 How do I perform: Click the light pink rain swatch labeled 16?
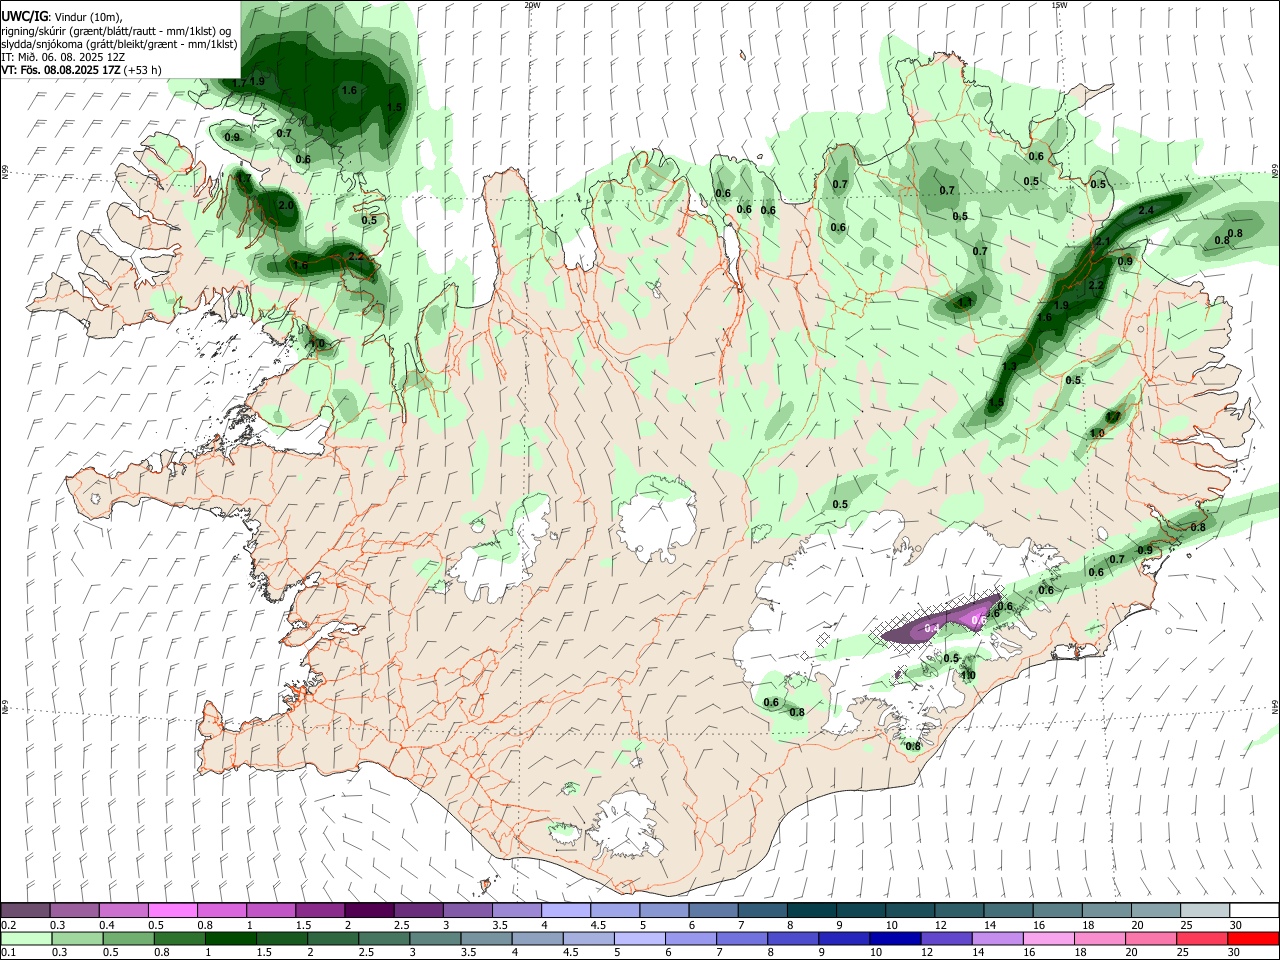click(1047, 938)
